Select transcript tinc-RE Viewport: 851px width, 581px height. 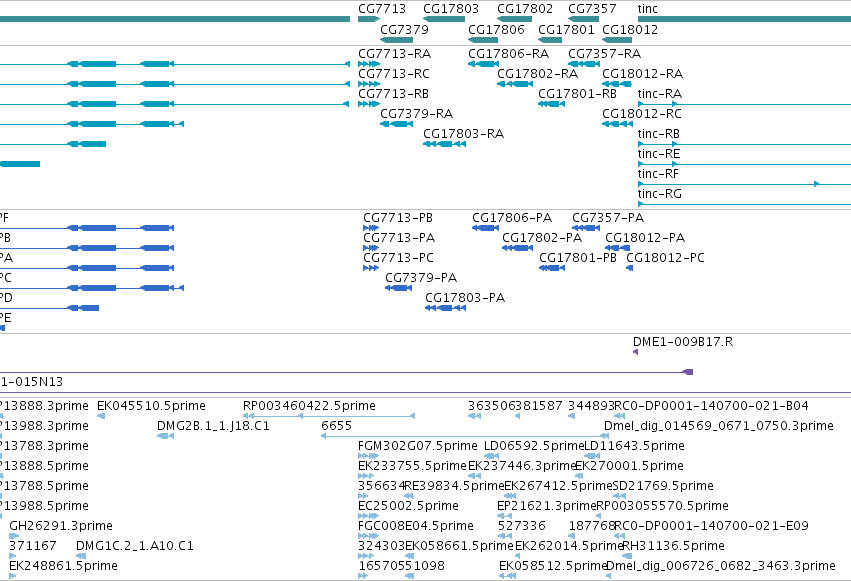[x=744, y=164]
